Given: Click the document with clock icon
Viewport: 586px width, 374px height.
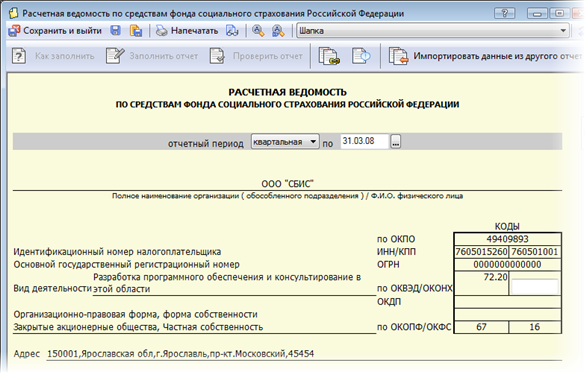Looking at the screenshot, I should 361,56.
